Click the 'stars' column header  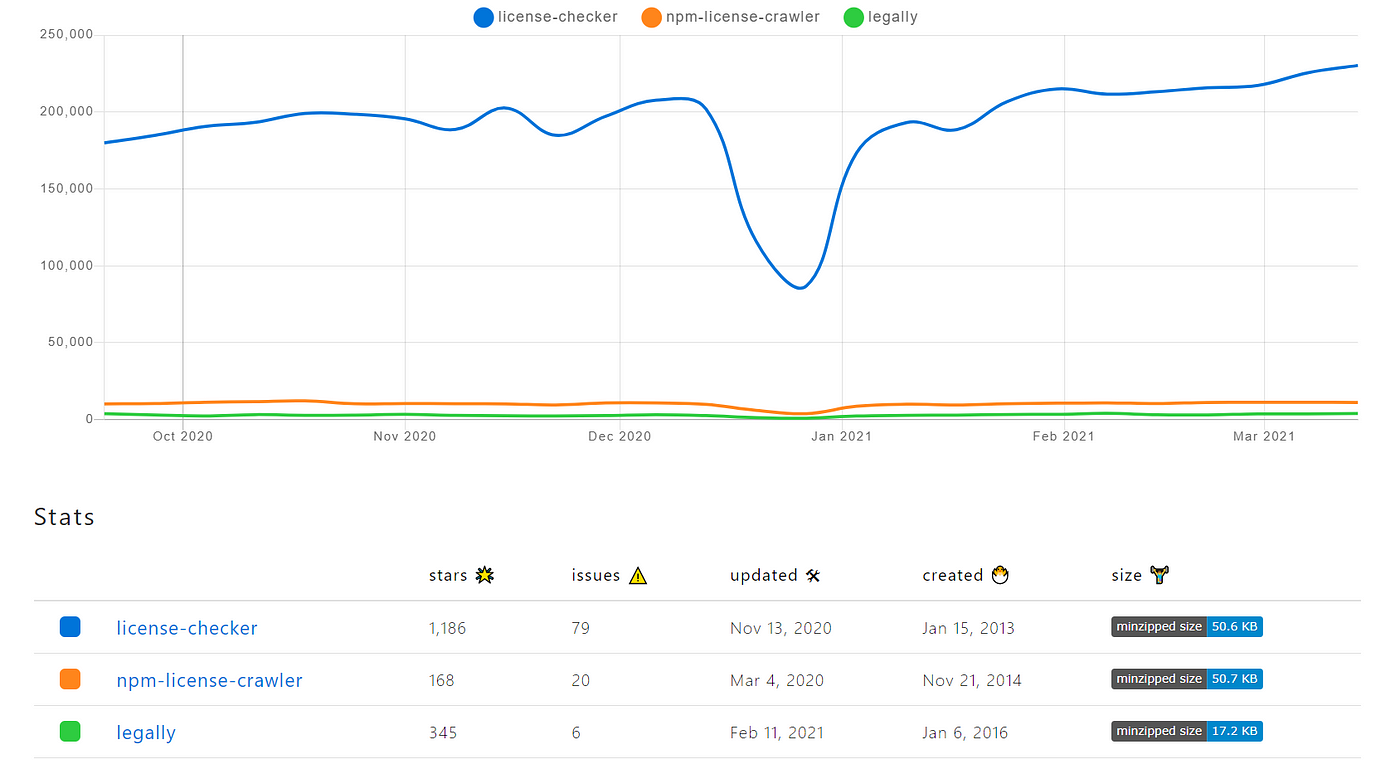pos(448,575)
